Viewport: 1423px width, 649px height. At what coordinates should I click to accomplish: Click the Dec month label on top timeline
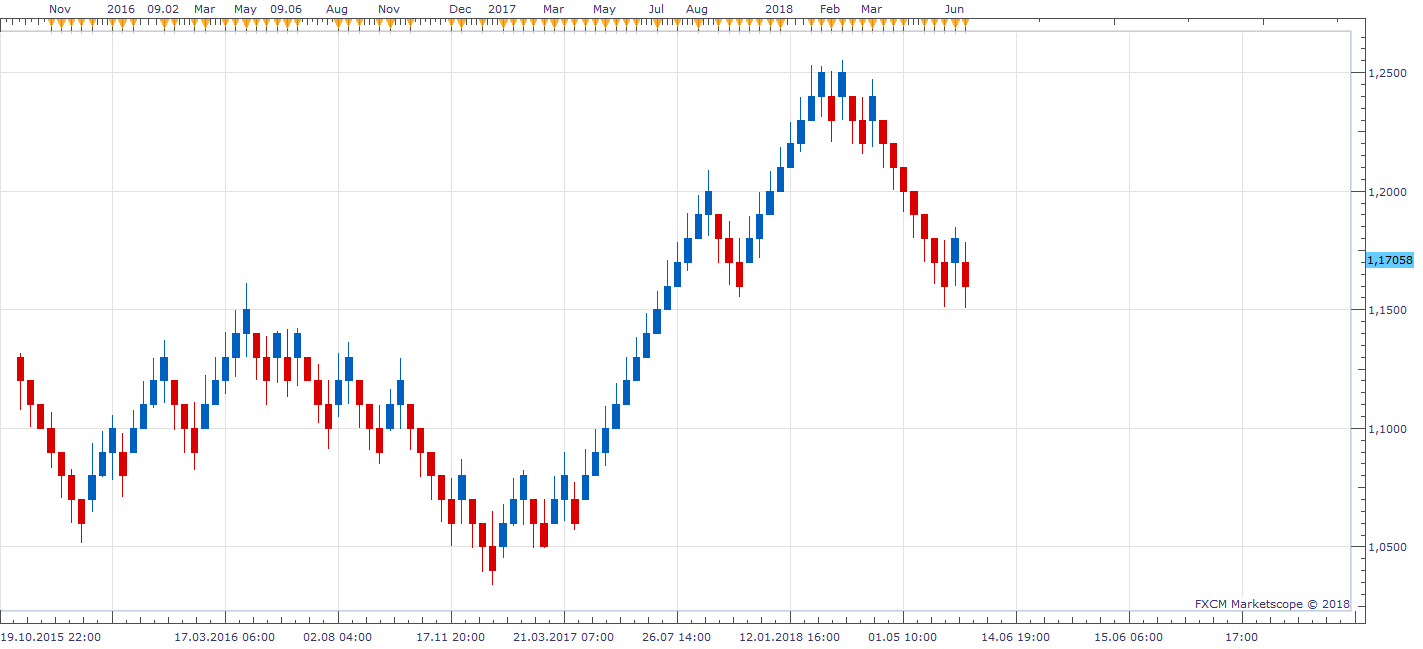[461, 9]
